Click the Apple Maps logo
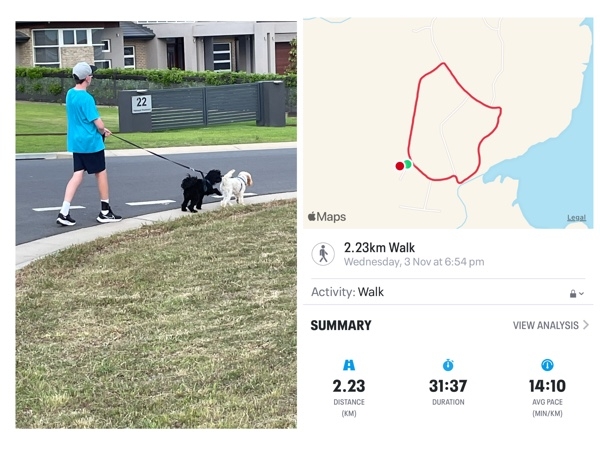Screen dimensions: 600x450 [327, 217]
